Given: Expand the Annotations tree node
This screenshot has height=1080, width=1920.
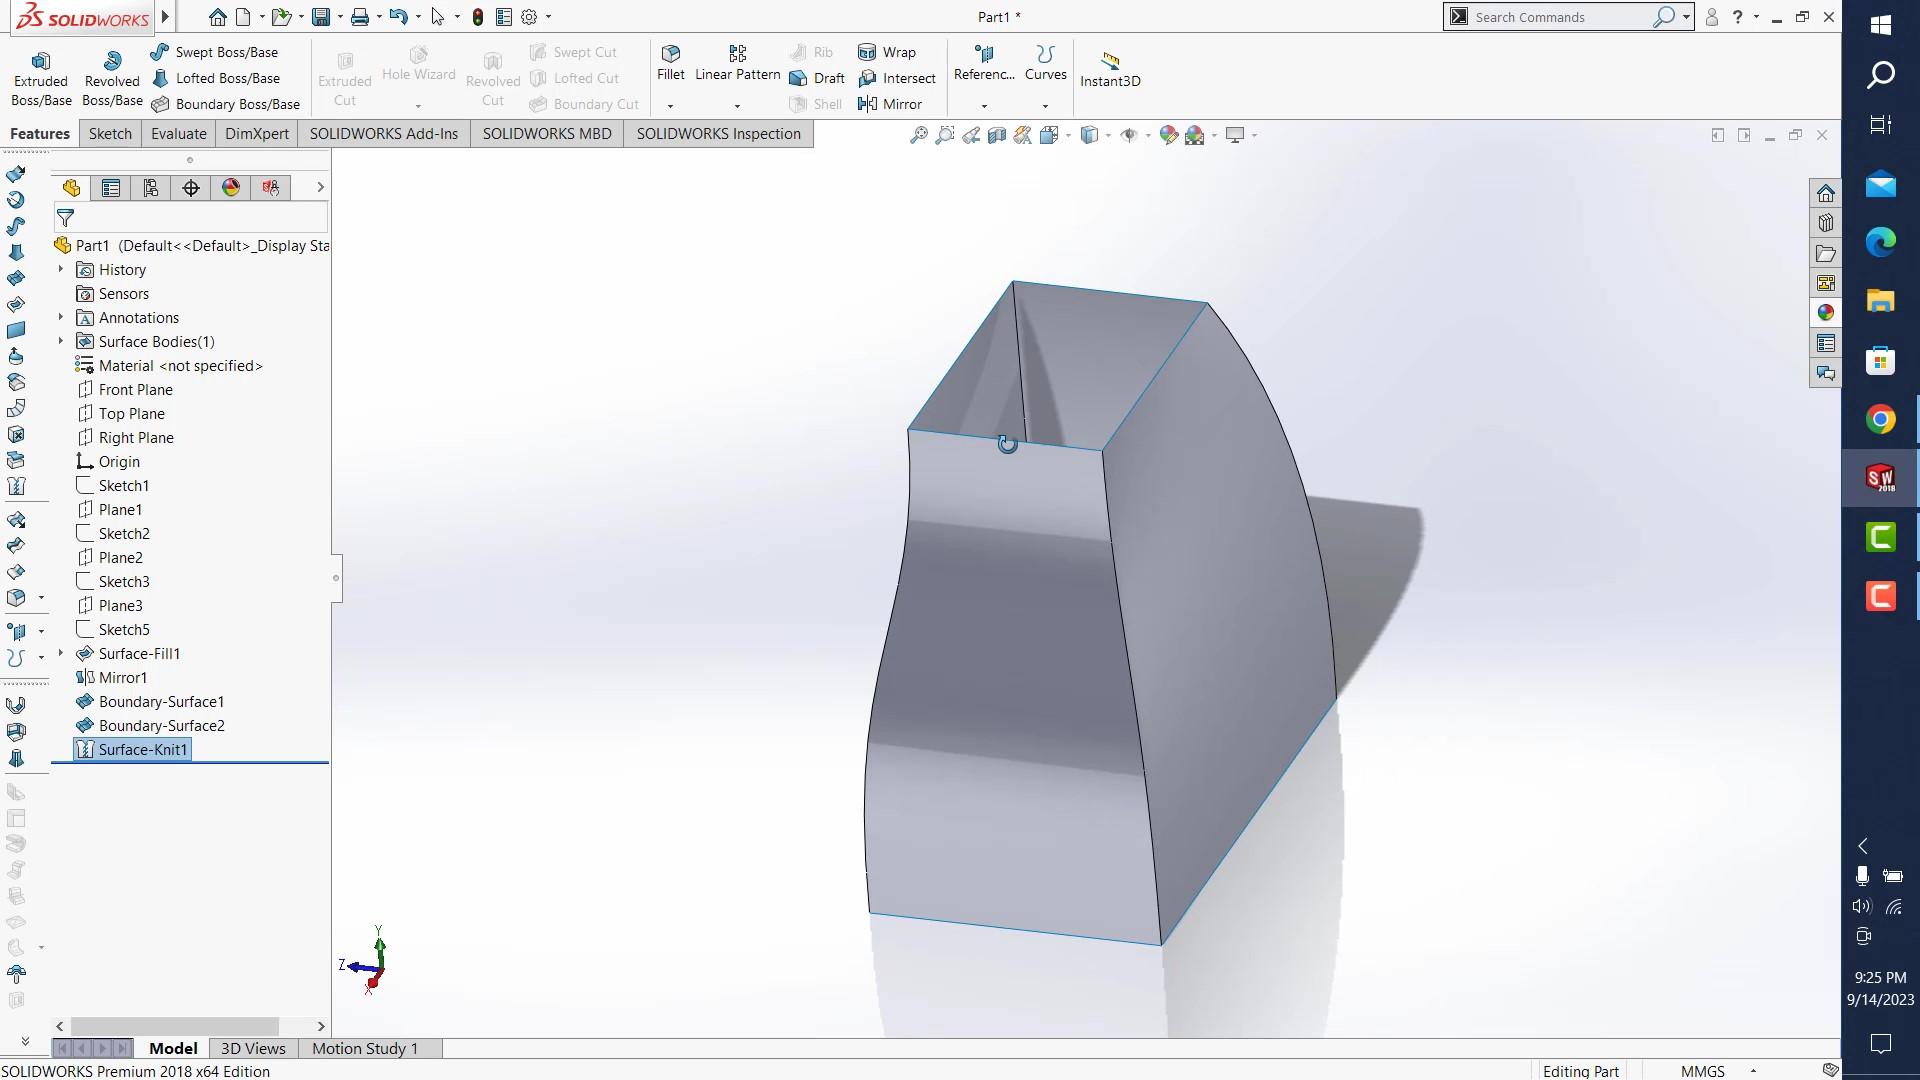Looking at the screenshot, I should [60, 317].
